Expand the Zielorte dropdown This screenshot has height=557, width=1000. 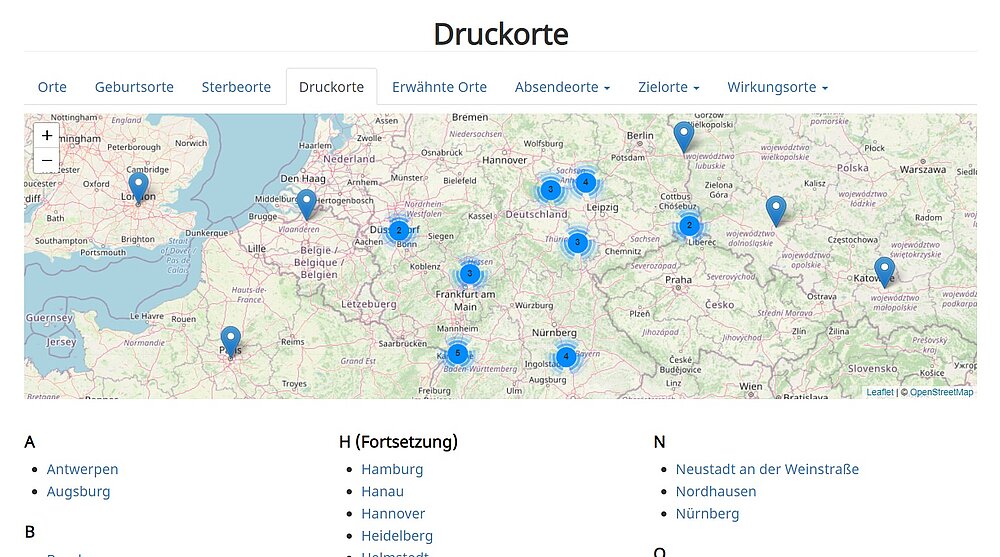(x=668, y=87)
